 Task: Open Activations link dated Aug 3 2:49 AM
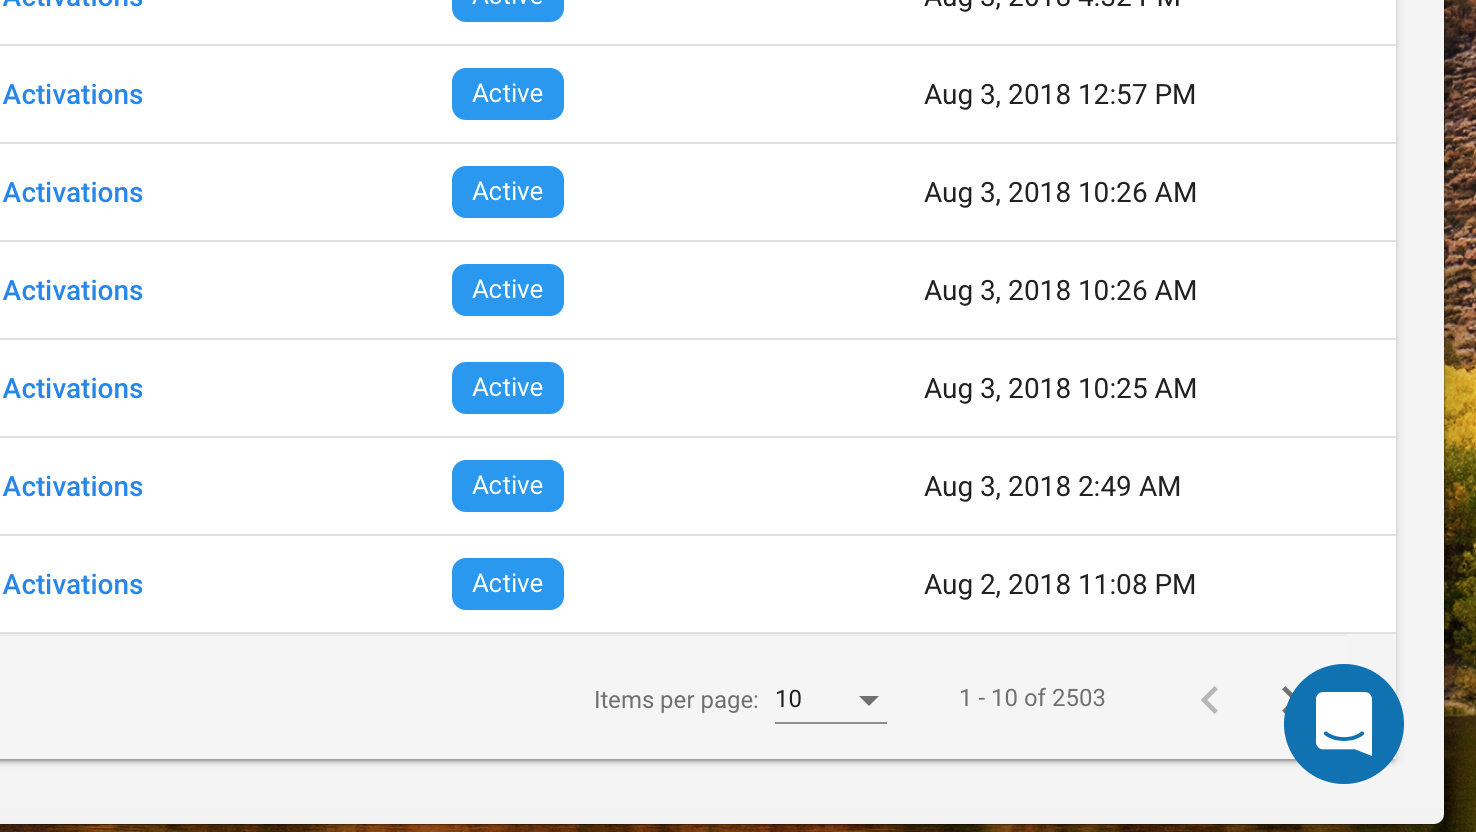pos(73,486)
